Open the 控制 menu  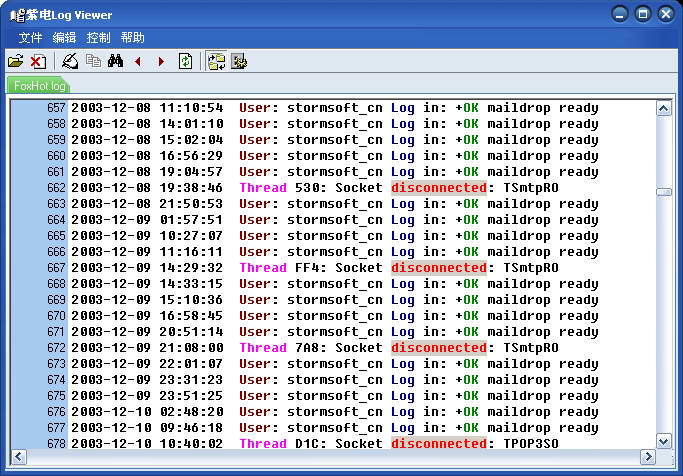point(98,38)
